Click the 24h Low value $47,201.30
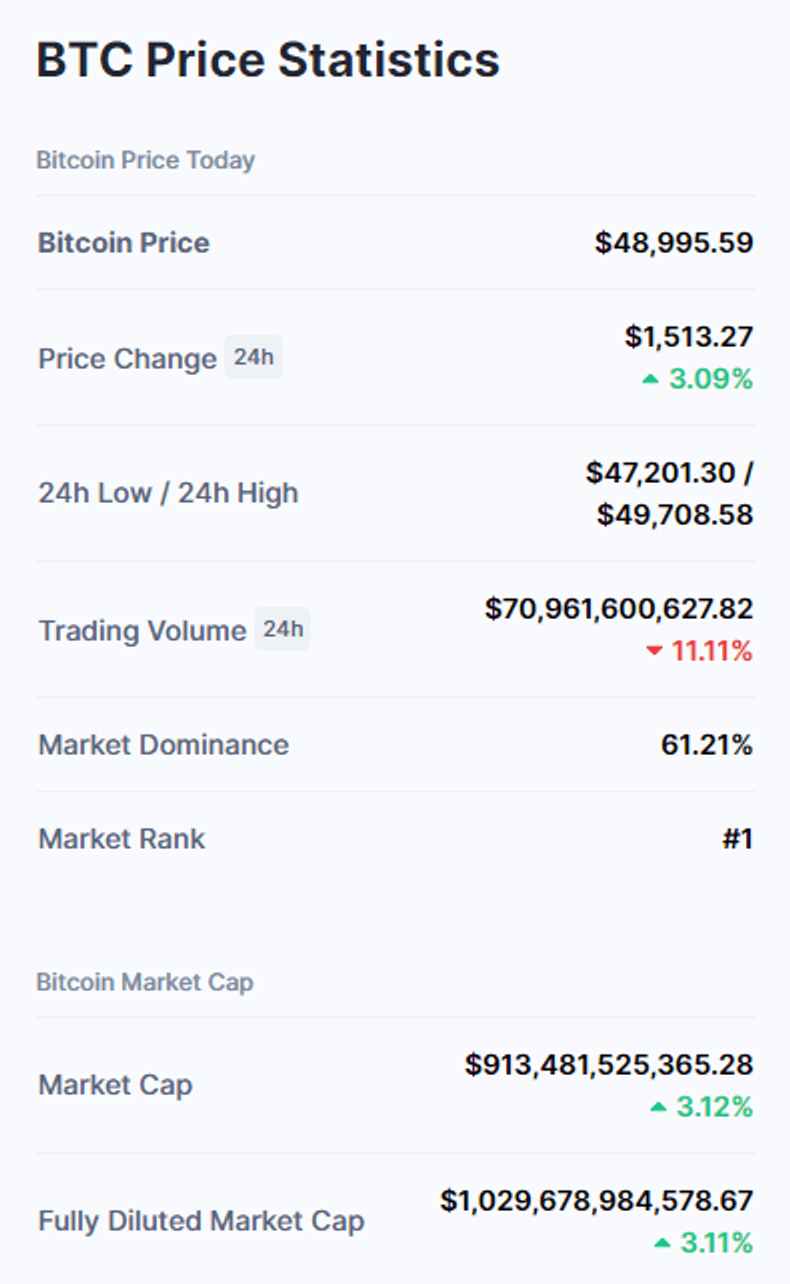The image size is (790, 1284). [661, 472]
